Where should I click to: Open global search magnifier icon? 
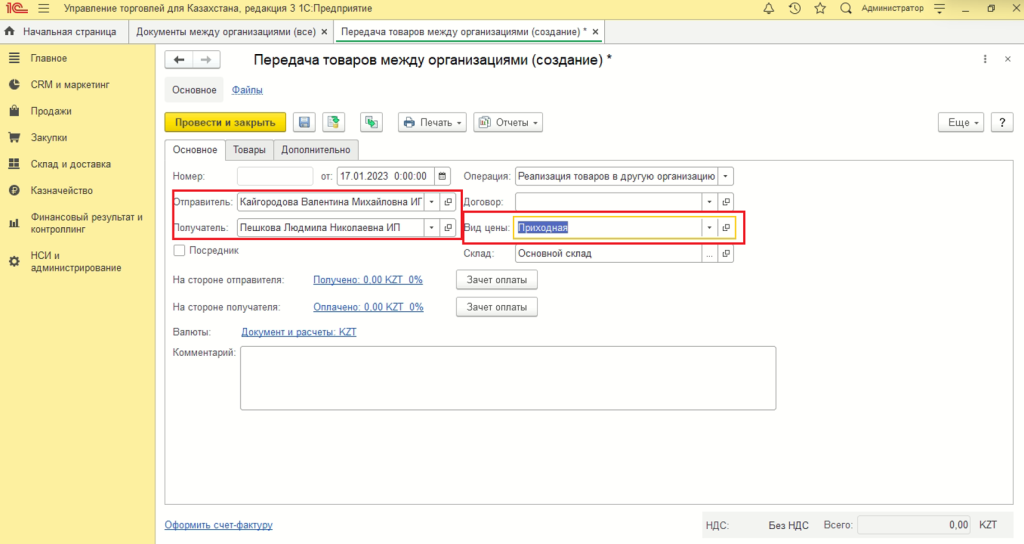click(x=846, y=8)
